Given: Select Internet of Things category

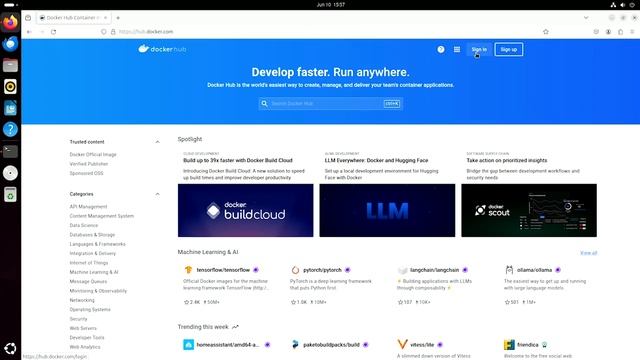Looking at the screenshot, I should 89,263.
